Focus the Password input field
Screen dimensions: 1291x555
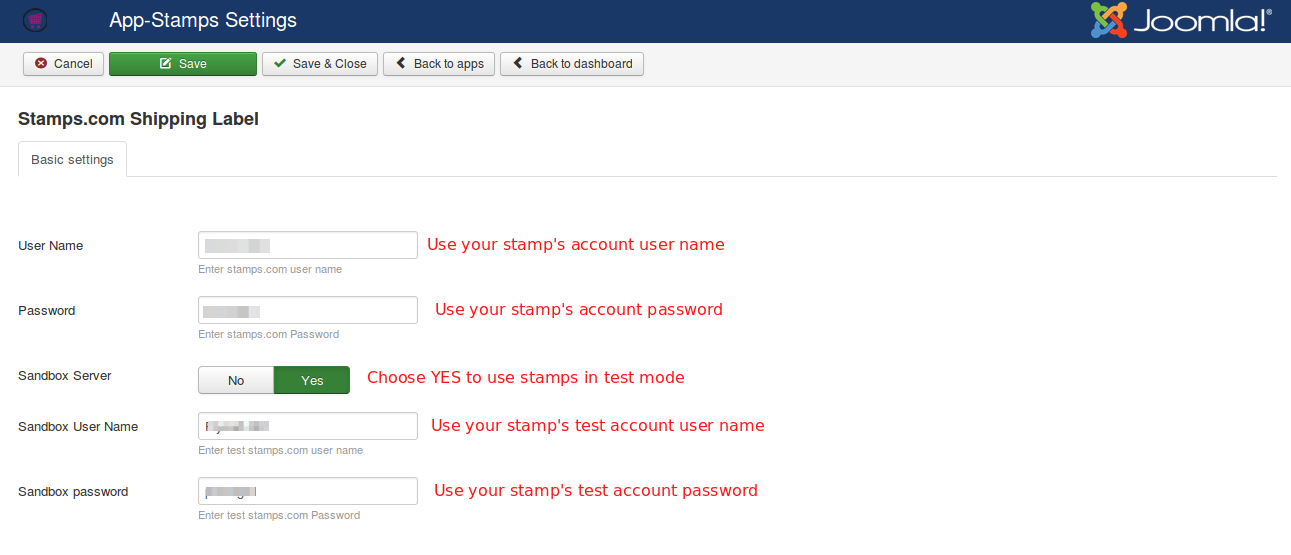tap(308, 310)
